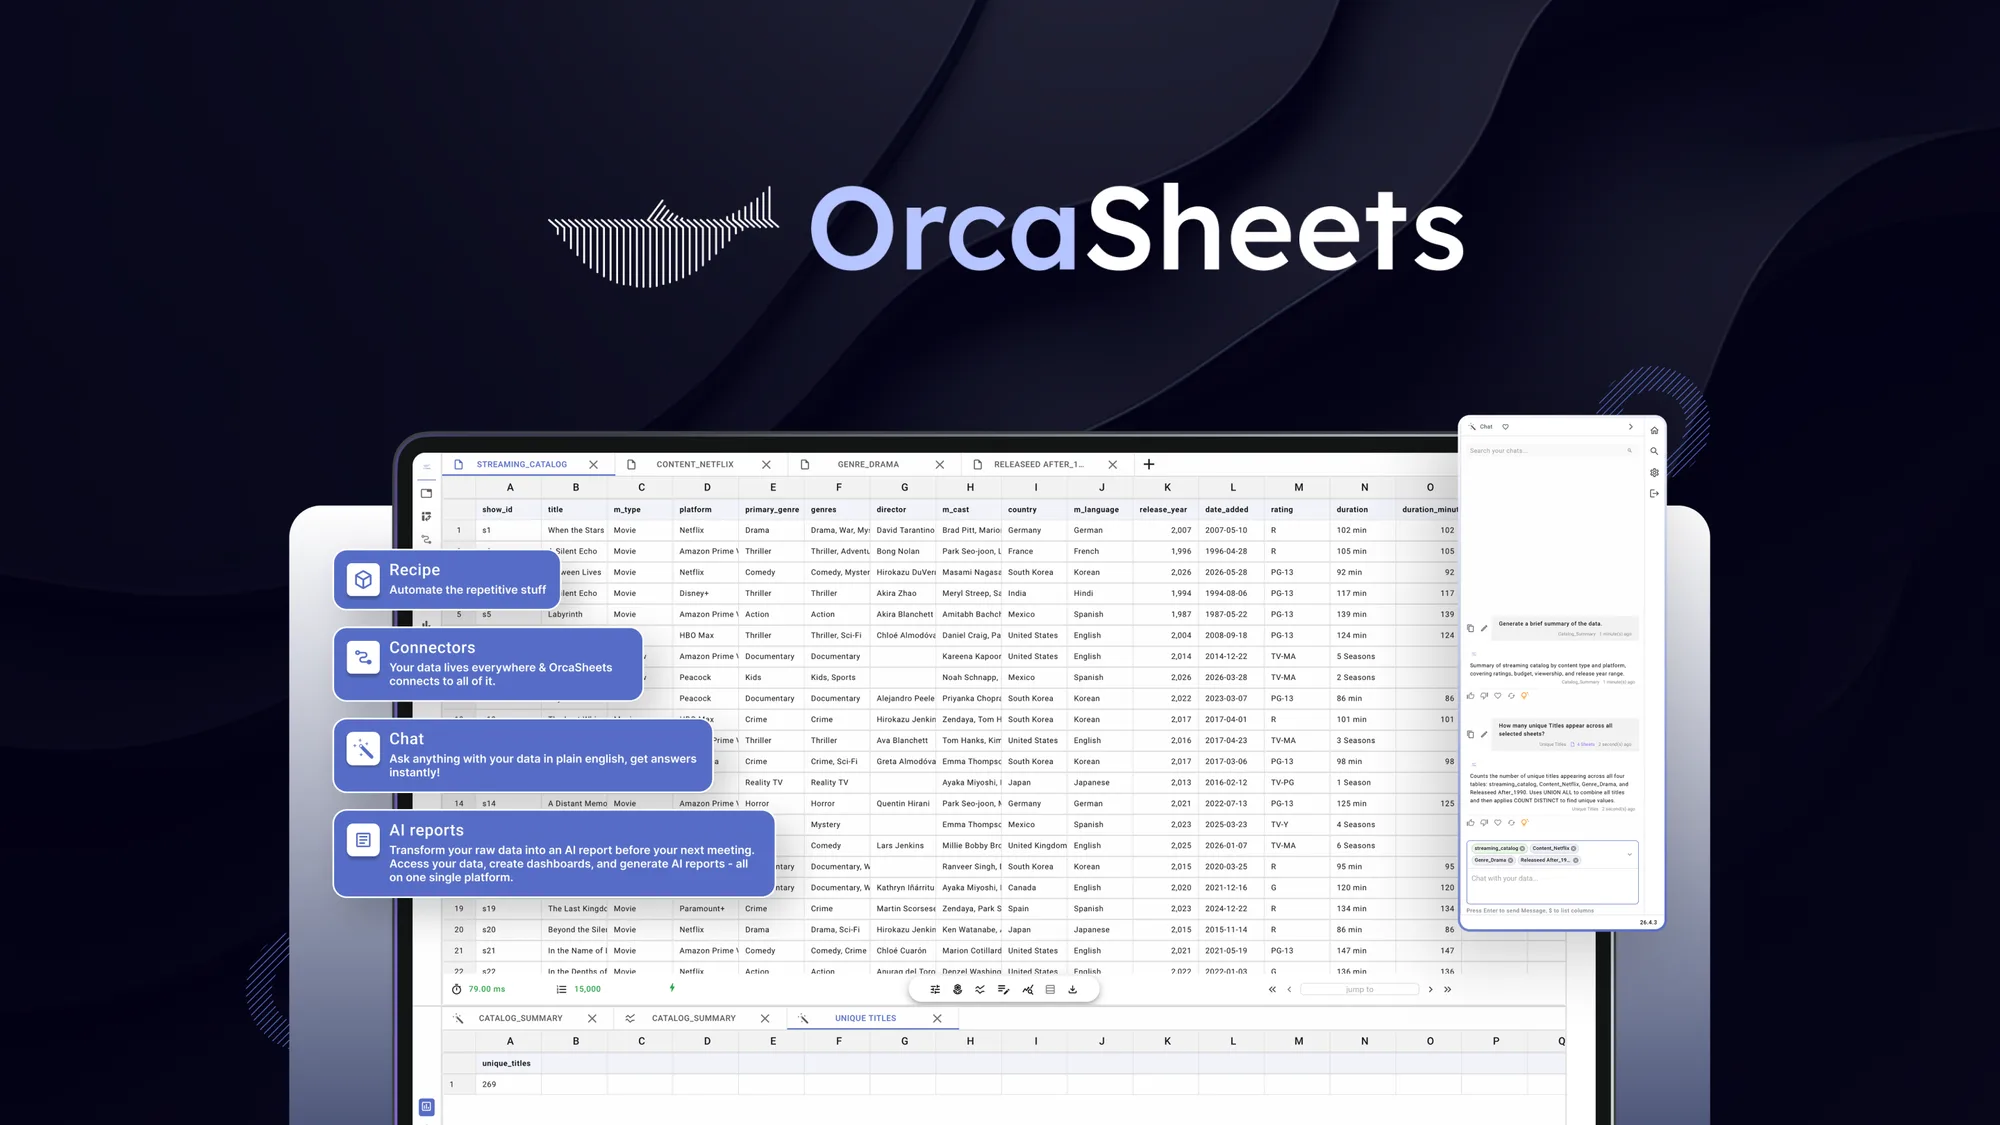This screenshot has width=2000, height=1125.
Task: Click the 'Disney+' platform cell
Action: click(x=706, y=594)
